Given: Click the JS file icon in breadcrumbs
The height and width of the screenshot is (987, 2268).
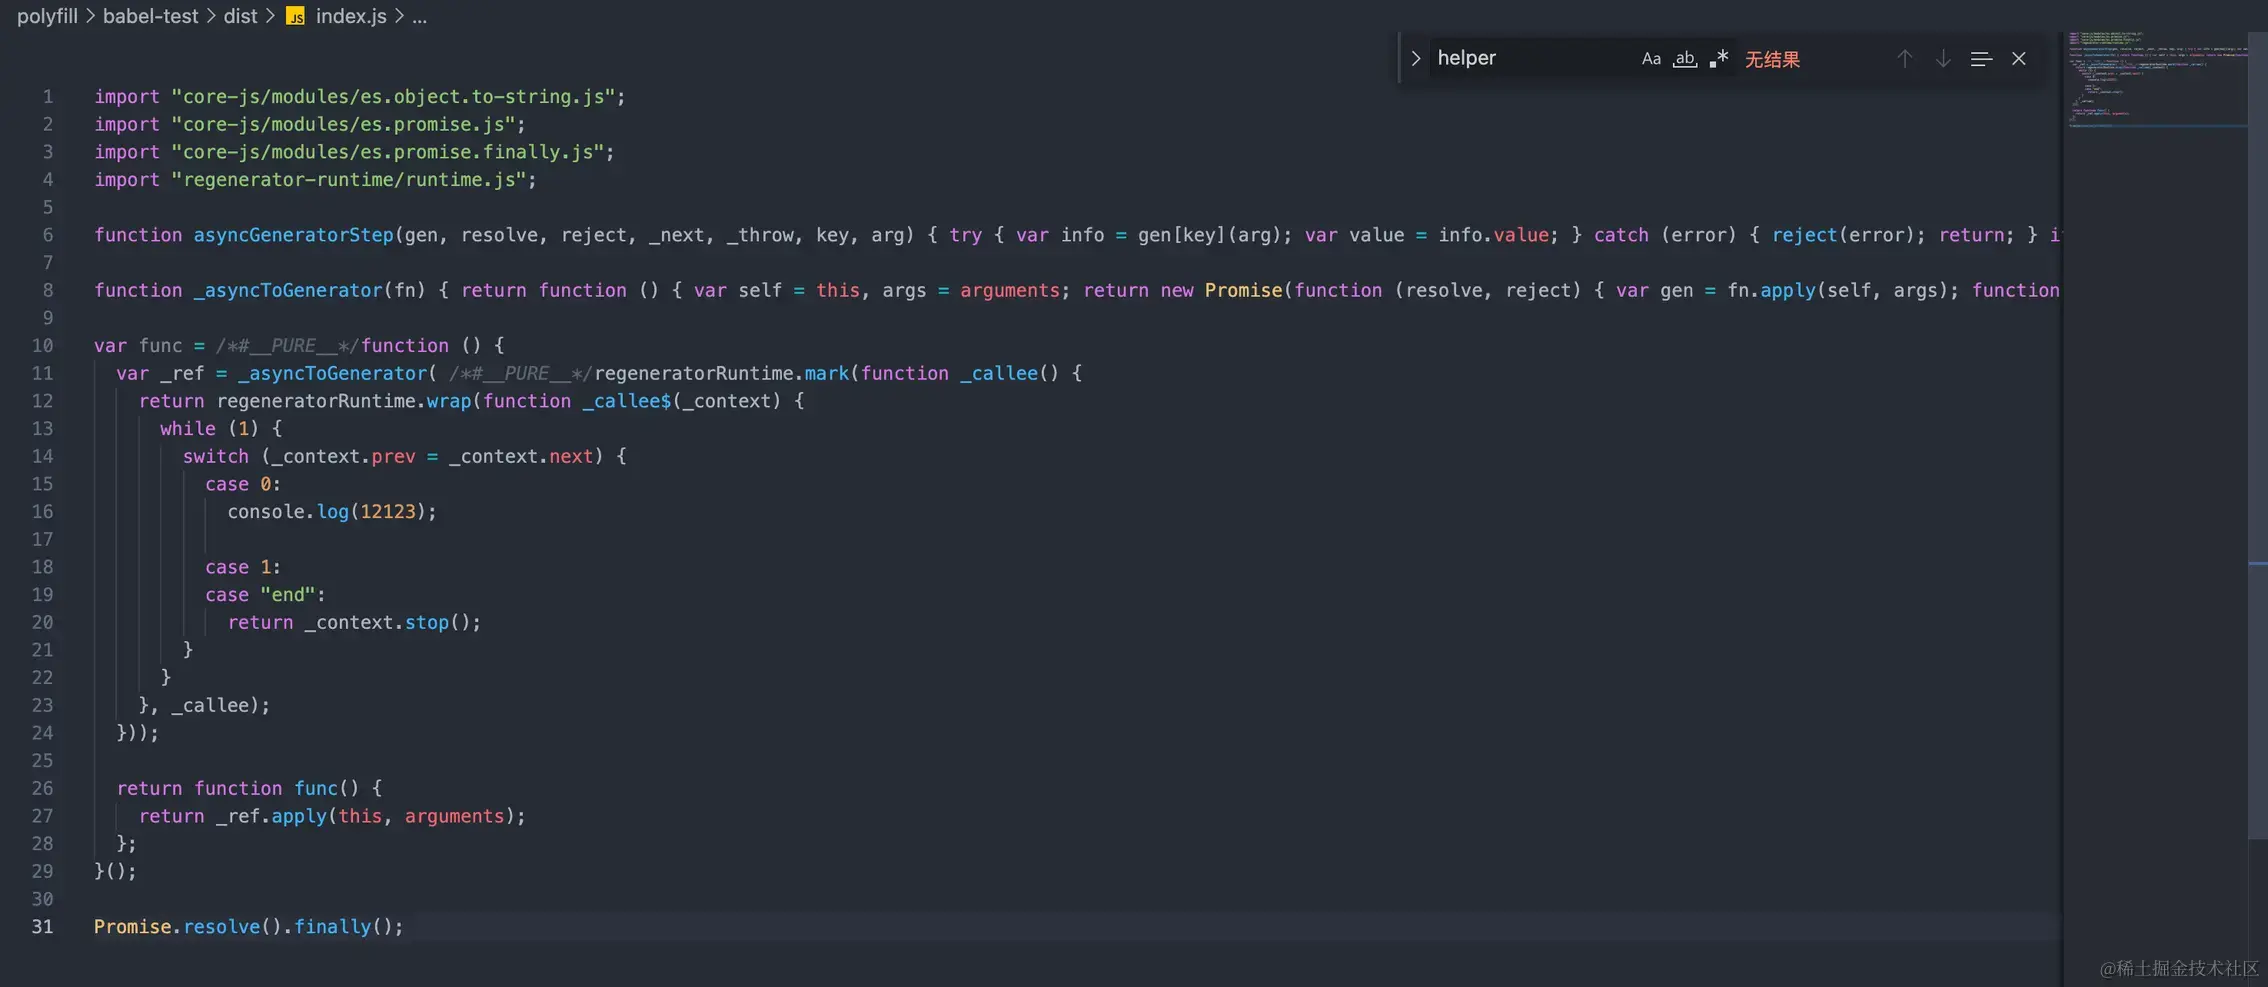Looking at the screenshot, I should pyautogui.click(x=295, y=16).
